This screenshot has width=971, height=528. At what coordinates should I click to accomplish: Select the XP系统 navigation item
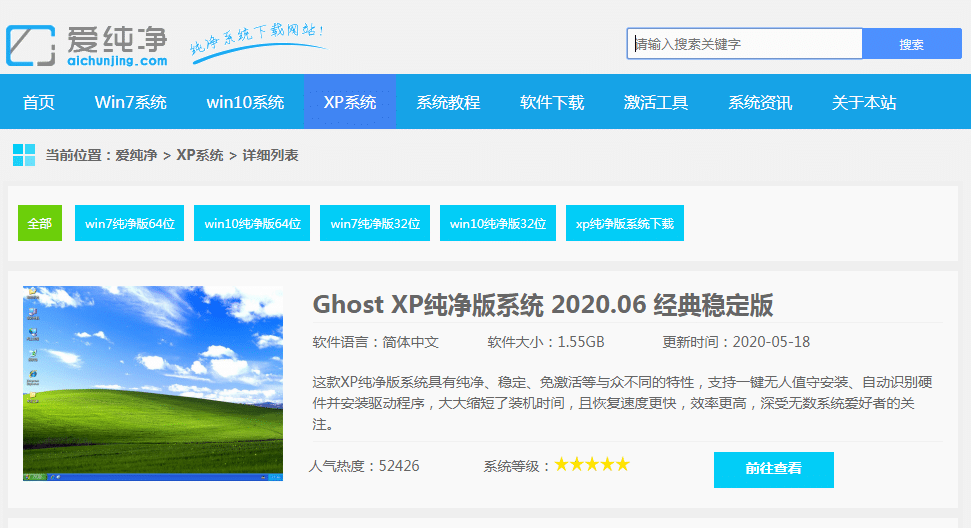pos(350,102)
